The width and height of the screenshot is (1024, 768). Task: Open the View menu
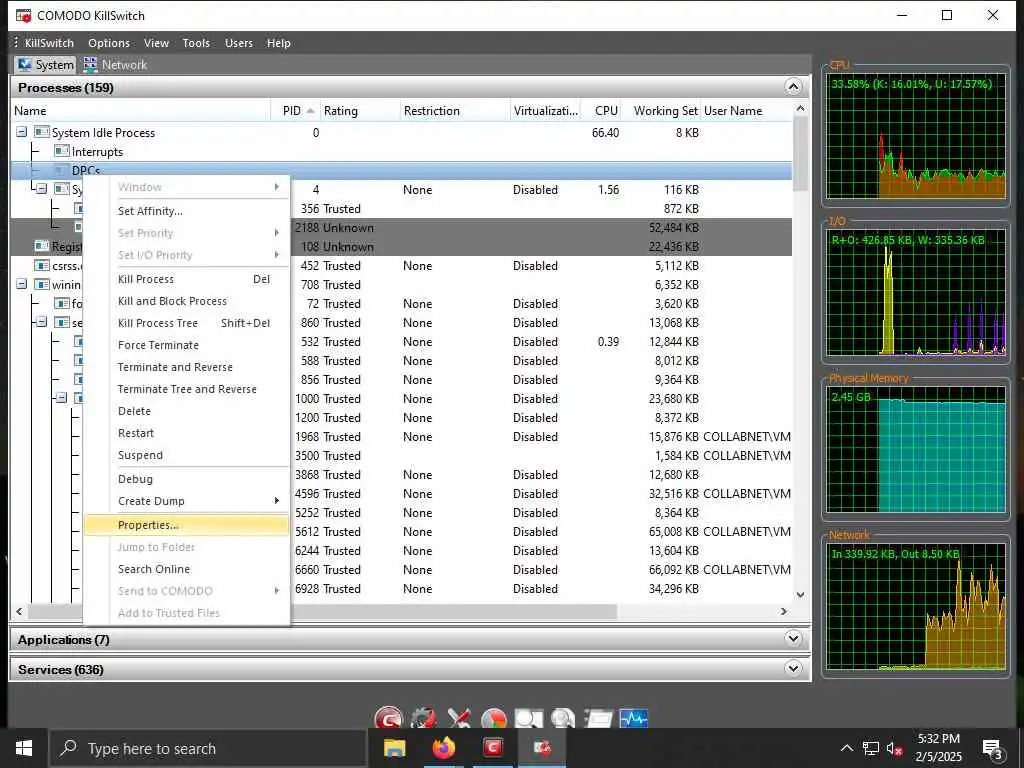pos(156,43)
